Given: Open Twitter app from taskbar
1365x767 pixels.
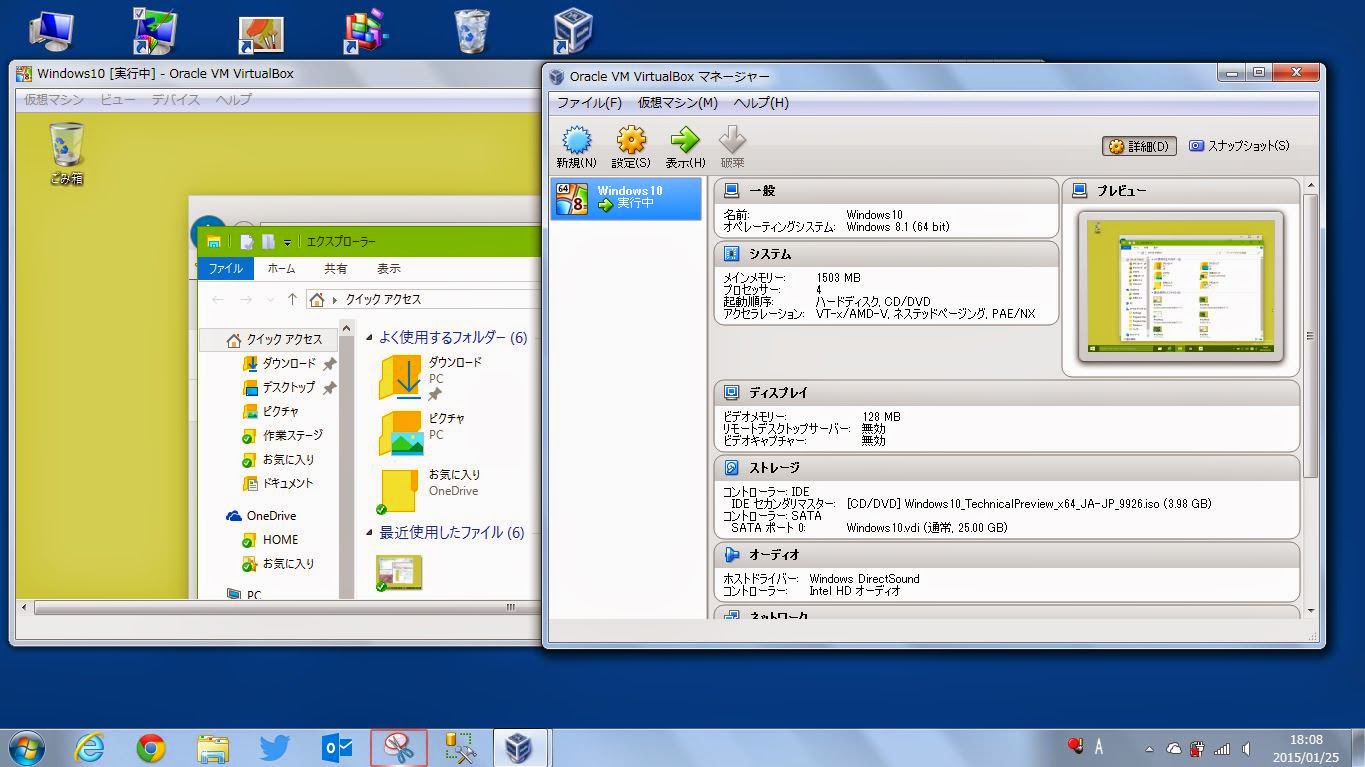Looking at the screenshot, I should [274, 748].
